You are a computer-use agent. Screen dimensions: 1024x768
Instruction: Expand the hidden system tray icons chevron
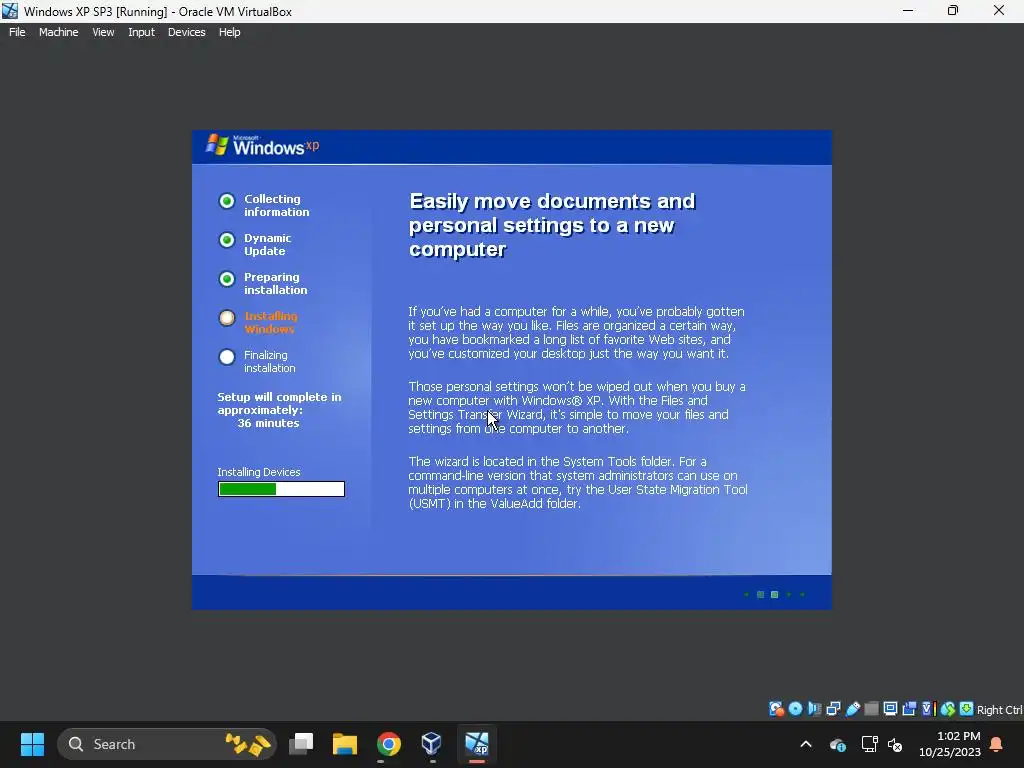pyautogui.click(x=806, y=744)
